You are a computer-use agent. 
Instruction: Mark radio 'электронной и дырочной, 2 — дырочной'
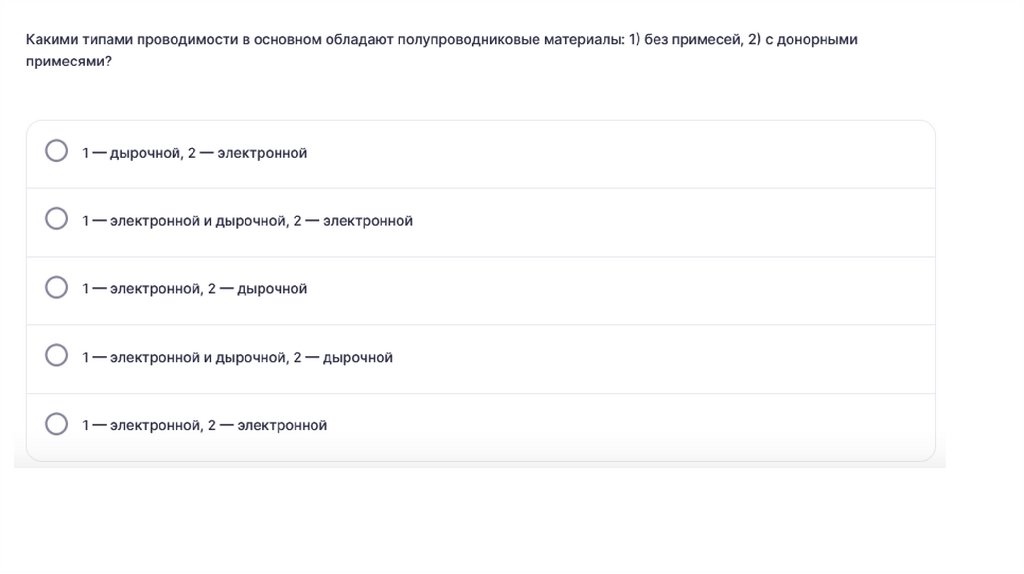(57, 355)
